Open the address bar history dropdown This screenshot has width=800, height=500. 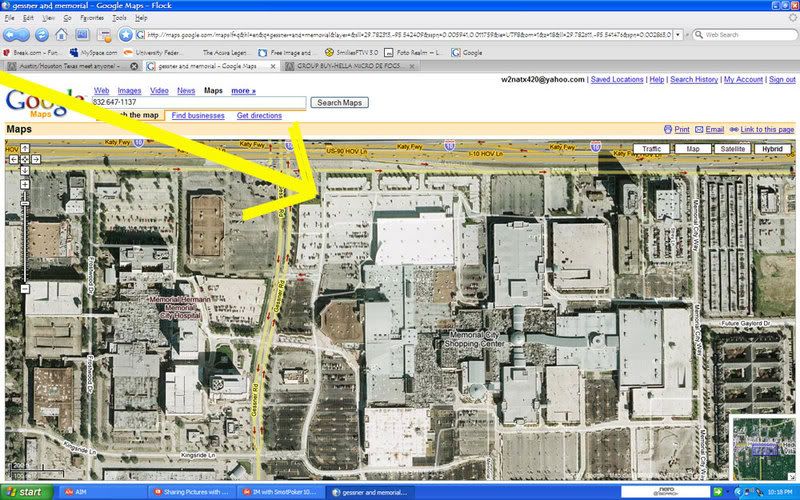pos(678,34)
